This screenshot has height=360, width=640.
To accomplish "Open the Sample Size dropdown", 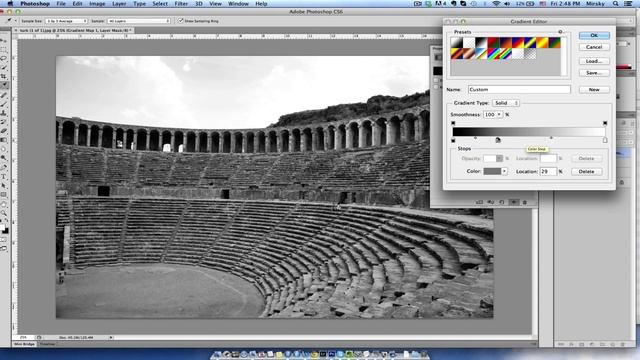I will point(66,21).
